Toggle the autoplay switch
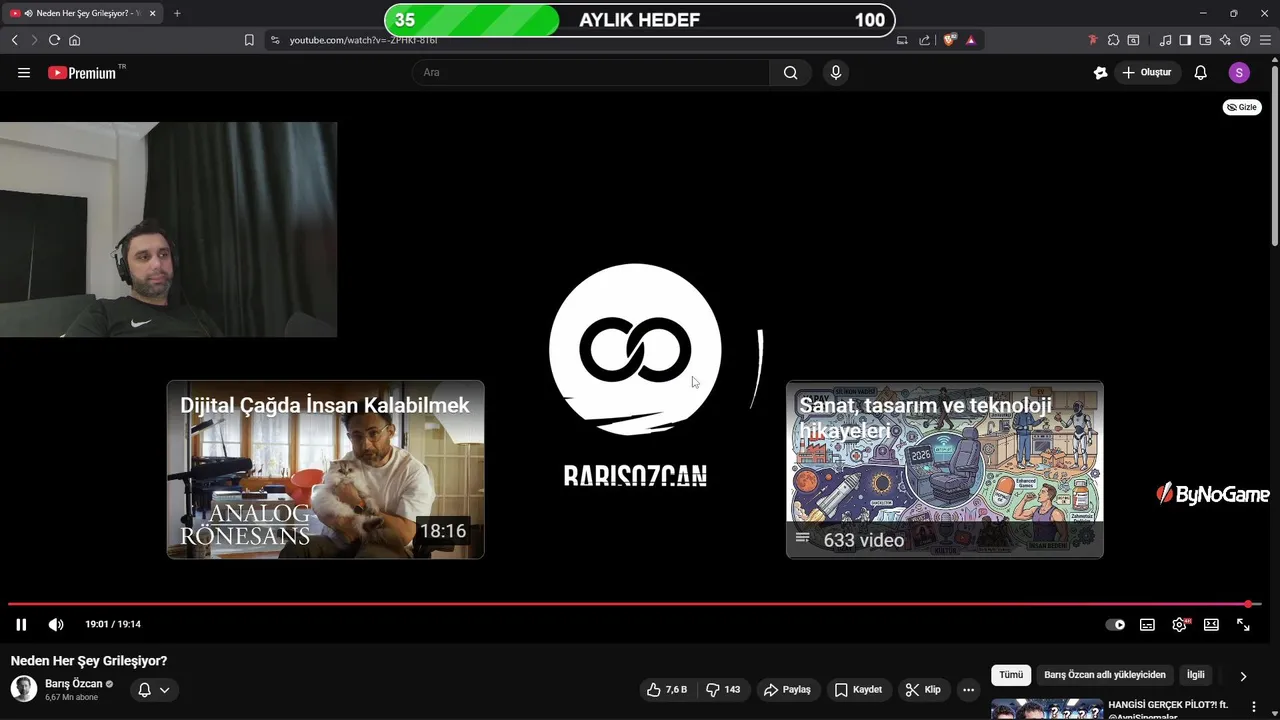This screenshot has height=720, width=1280. click(x=1115, y=624)
